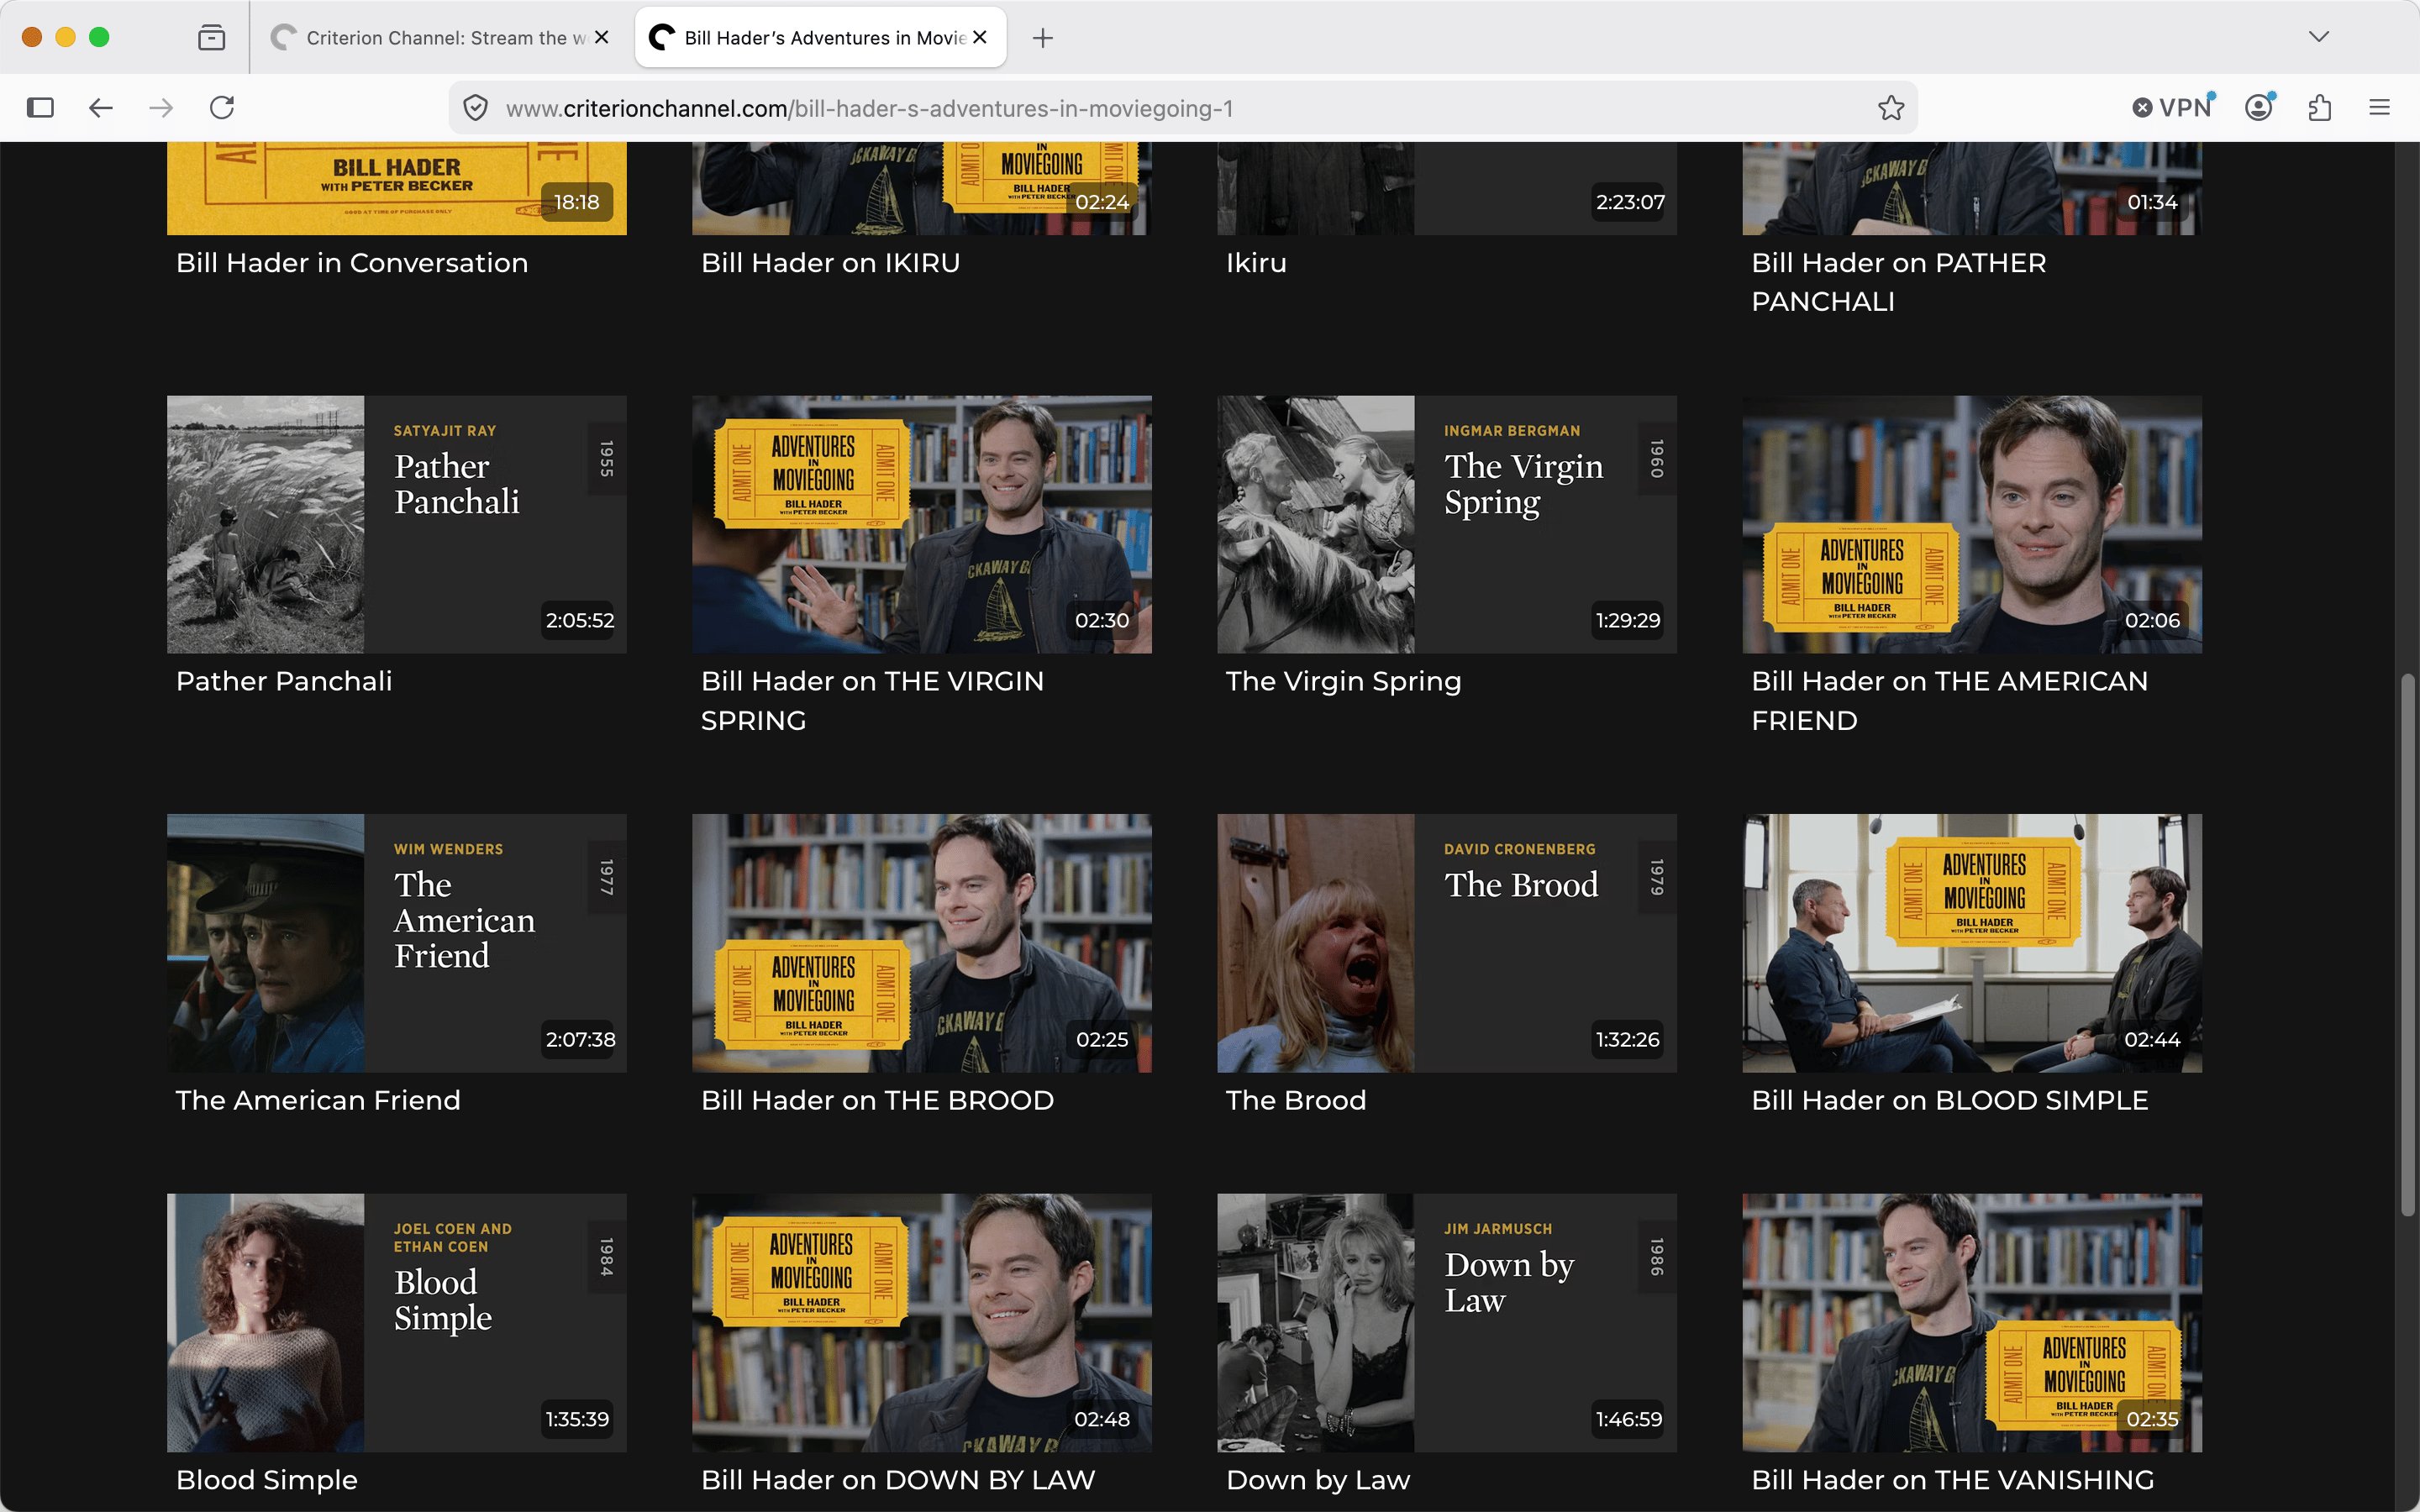Click the address bar URL field
The image size is (2420, 1512).
point(1183,108)
